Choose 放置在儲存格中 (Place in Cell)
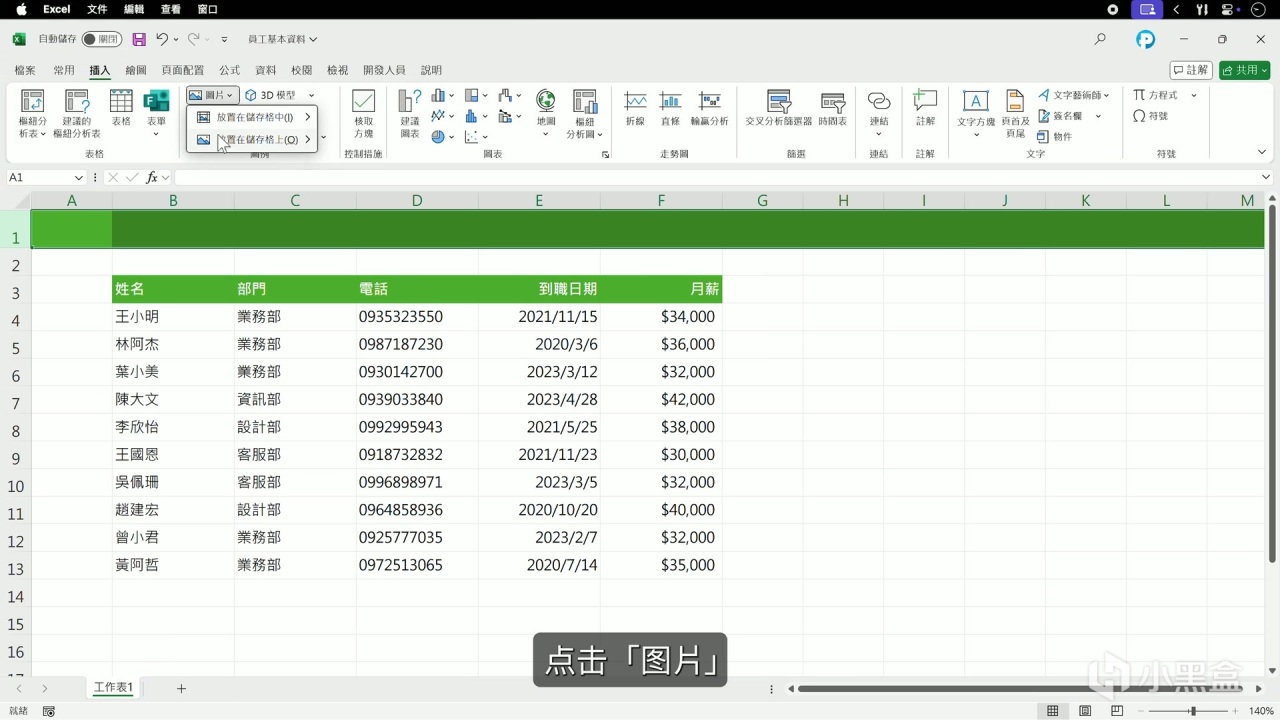This screenshot has width=1280, height=720. click(x=254, y=117)
